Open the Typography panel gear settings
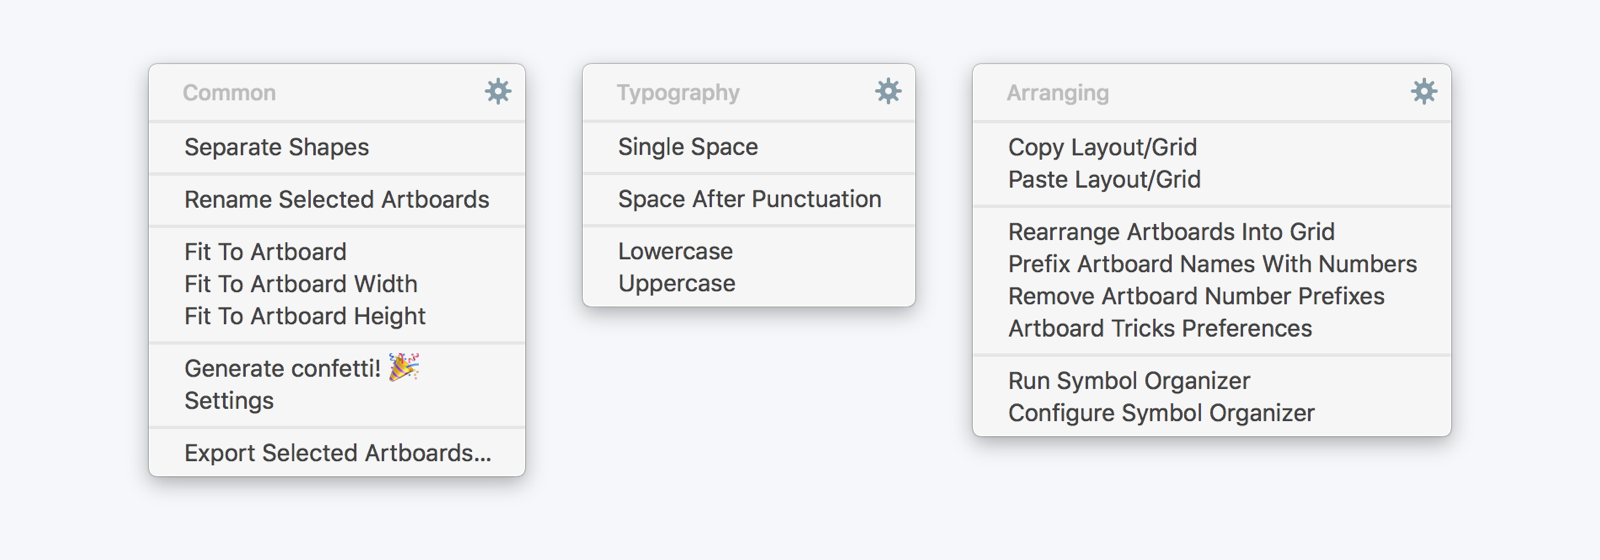The height and width of the screenshot is (560, 1600). tap(888, 92)
